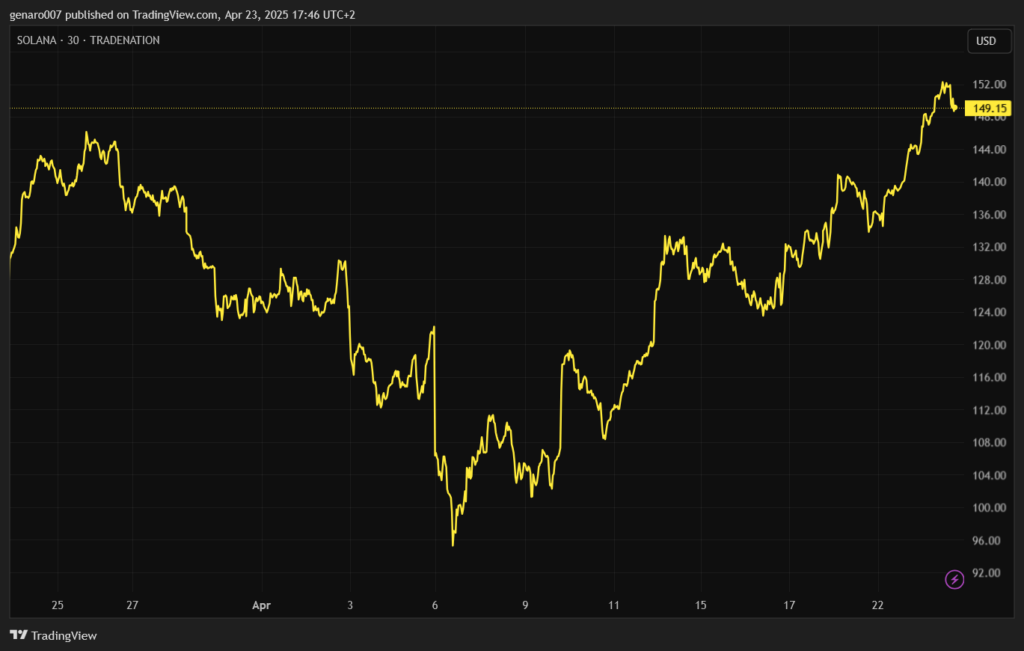Select the Apr label on time axis
The image size is (1024, 651).
pyautogui.click(x=261, y=605)
